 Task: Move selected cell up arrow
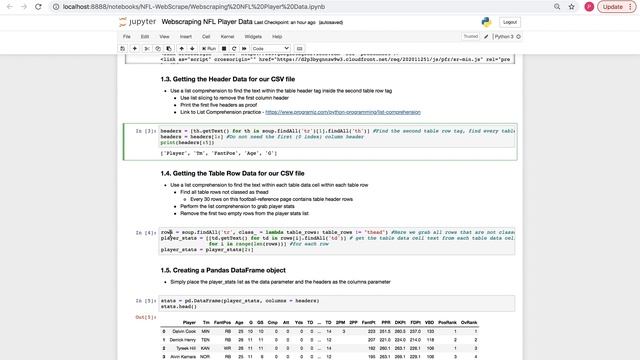[182, 49]
